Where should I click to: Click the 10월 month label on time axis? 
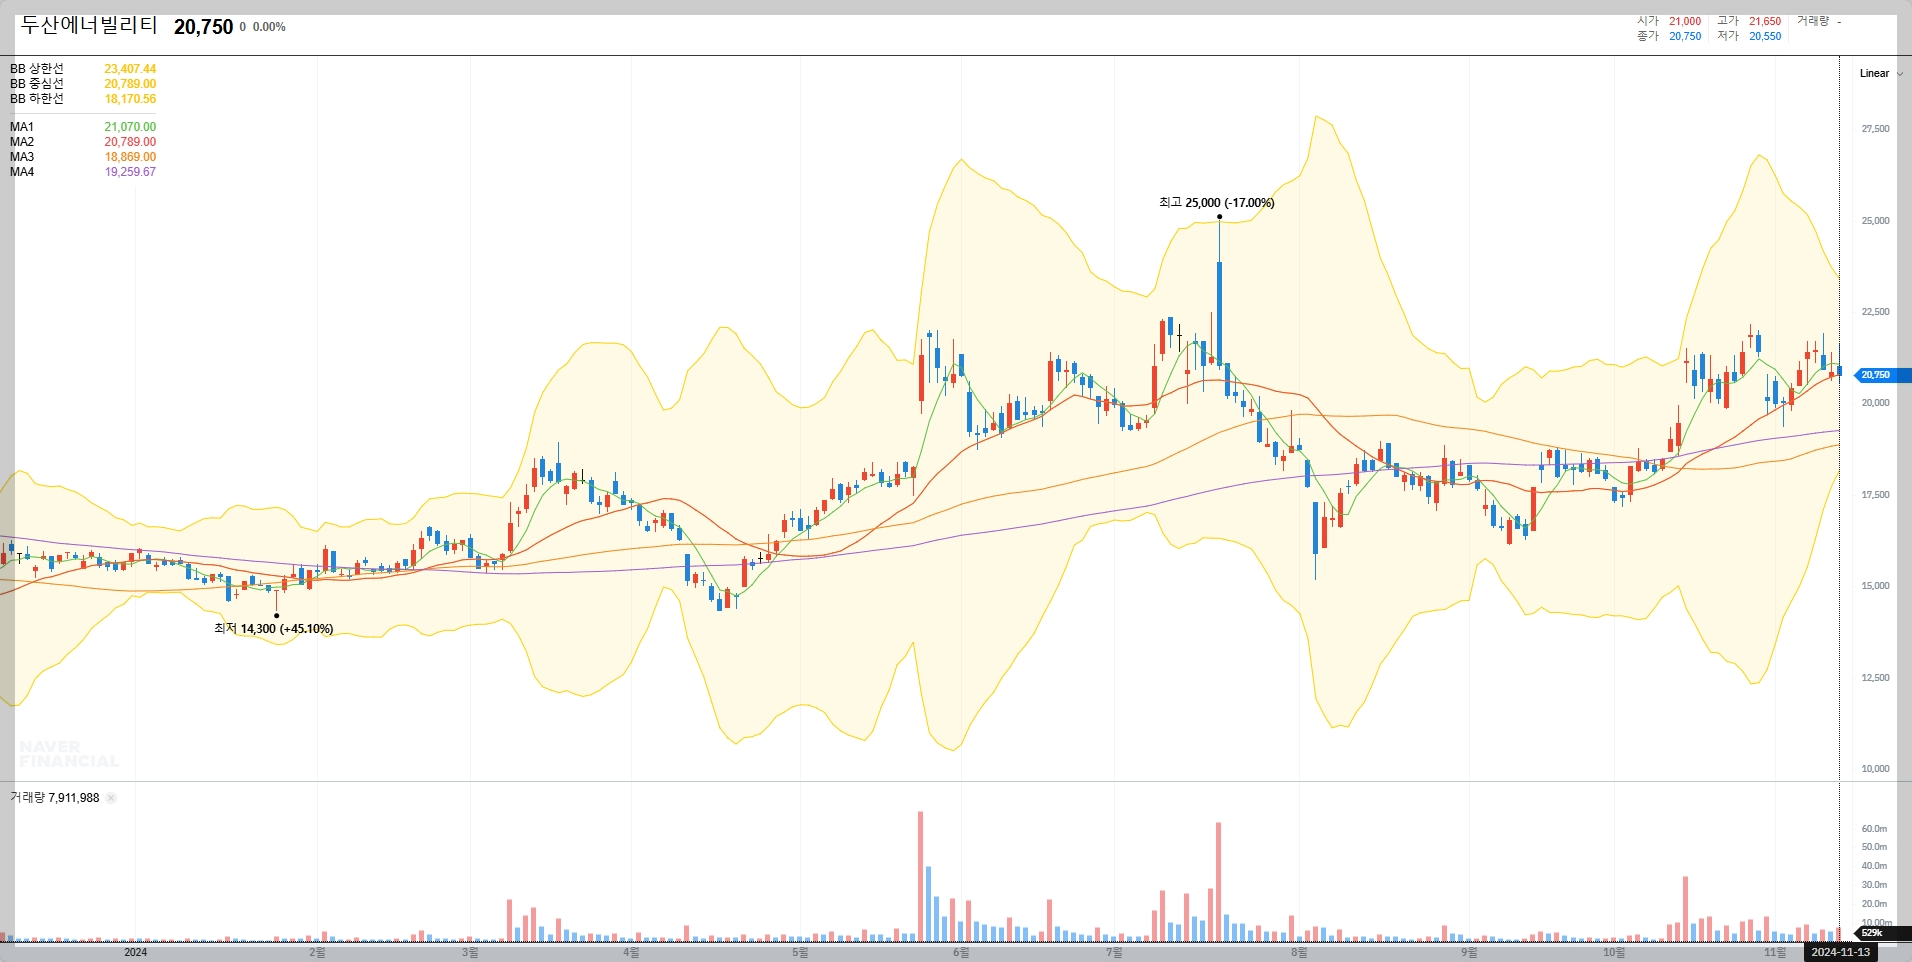(x=1614, y=952)
